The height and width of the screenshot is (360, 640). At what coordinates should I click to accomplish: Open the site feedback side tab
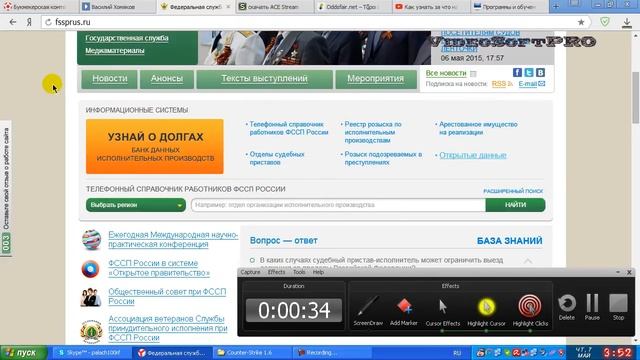pos(6,189)
